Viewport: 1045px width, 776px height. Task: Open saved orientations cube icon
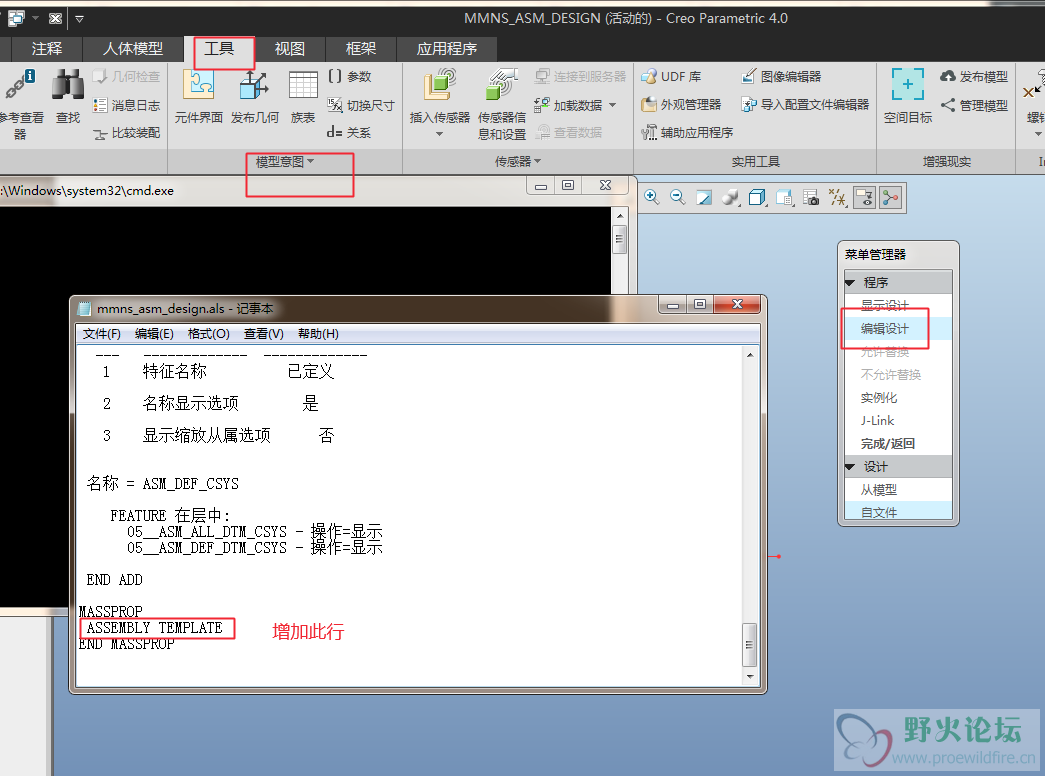pyautogui.click(x=757, y=197)
